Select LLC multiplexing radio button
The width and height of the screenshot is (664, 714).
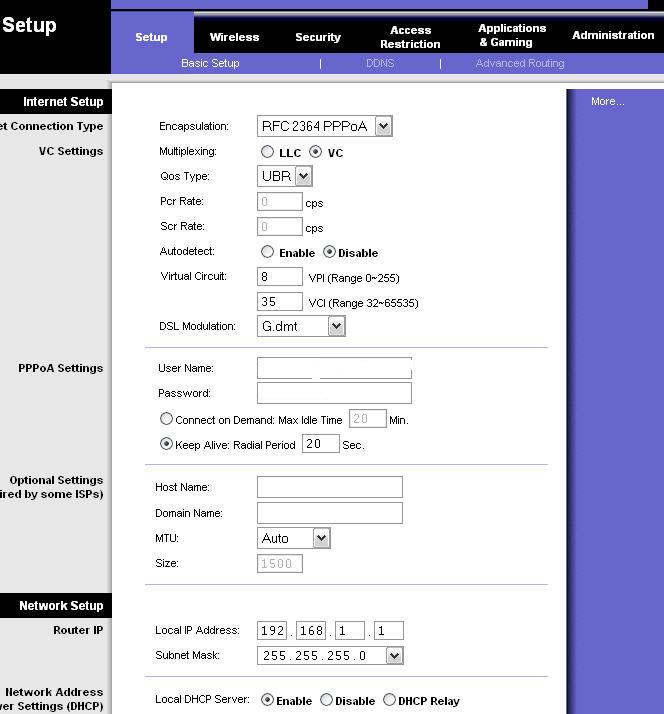267,152
